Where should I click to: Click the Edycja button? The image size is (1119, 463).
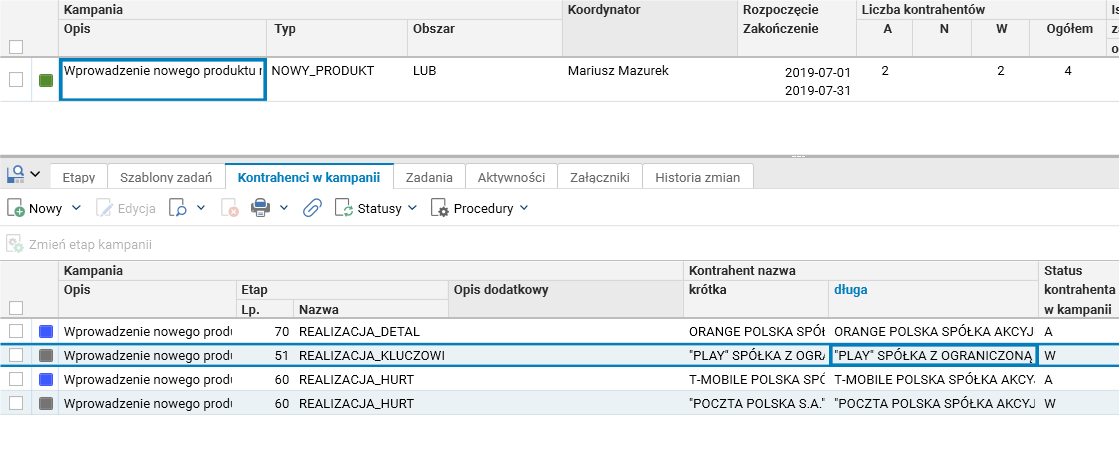pyautogui.click(x=126, y=208)
